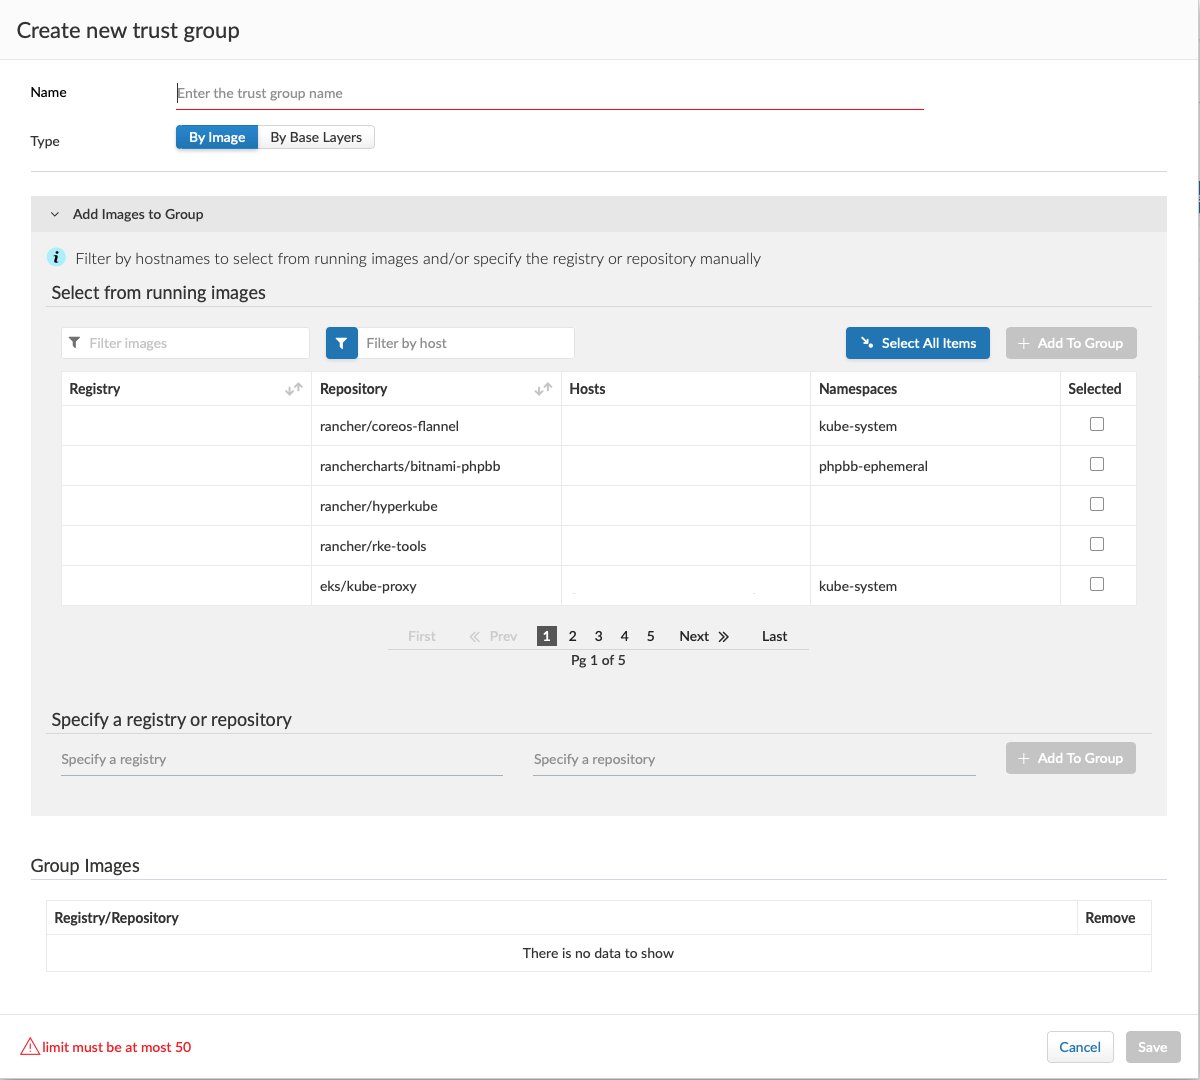Image resolution: width=1200 pixels, height=1080 pixels.
Task: Click the Registry column sort arrows
Action: coord(293,389)
